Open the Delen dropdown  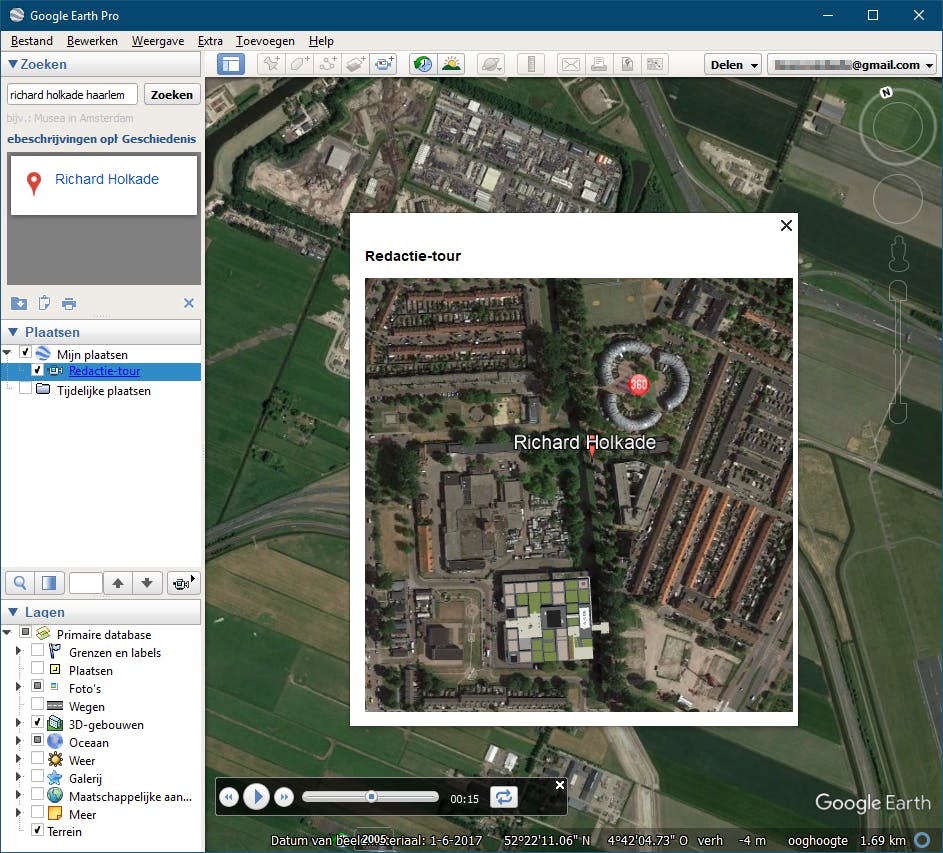732,64
